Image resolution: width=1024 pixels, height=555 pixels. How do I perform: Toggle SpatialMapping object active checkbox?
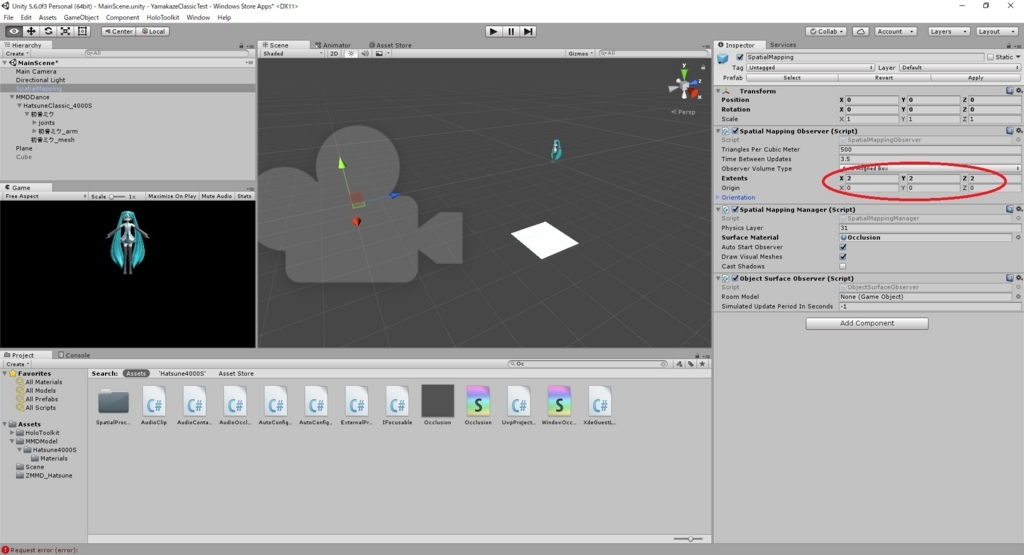pos(740,57)
